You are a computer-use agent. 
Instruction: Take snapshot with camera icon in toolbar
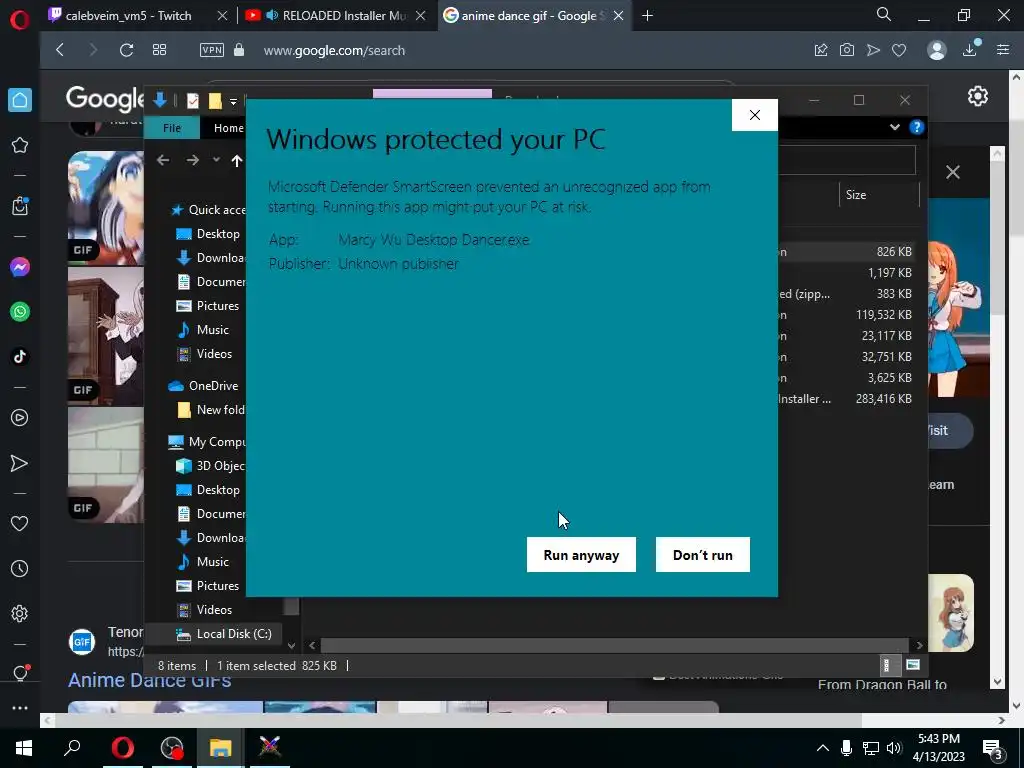[847, 50]
